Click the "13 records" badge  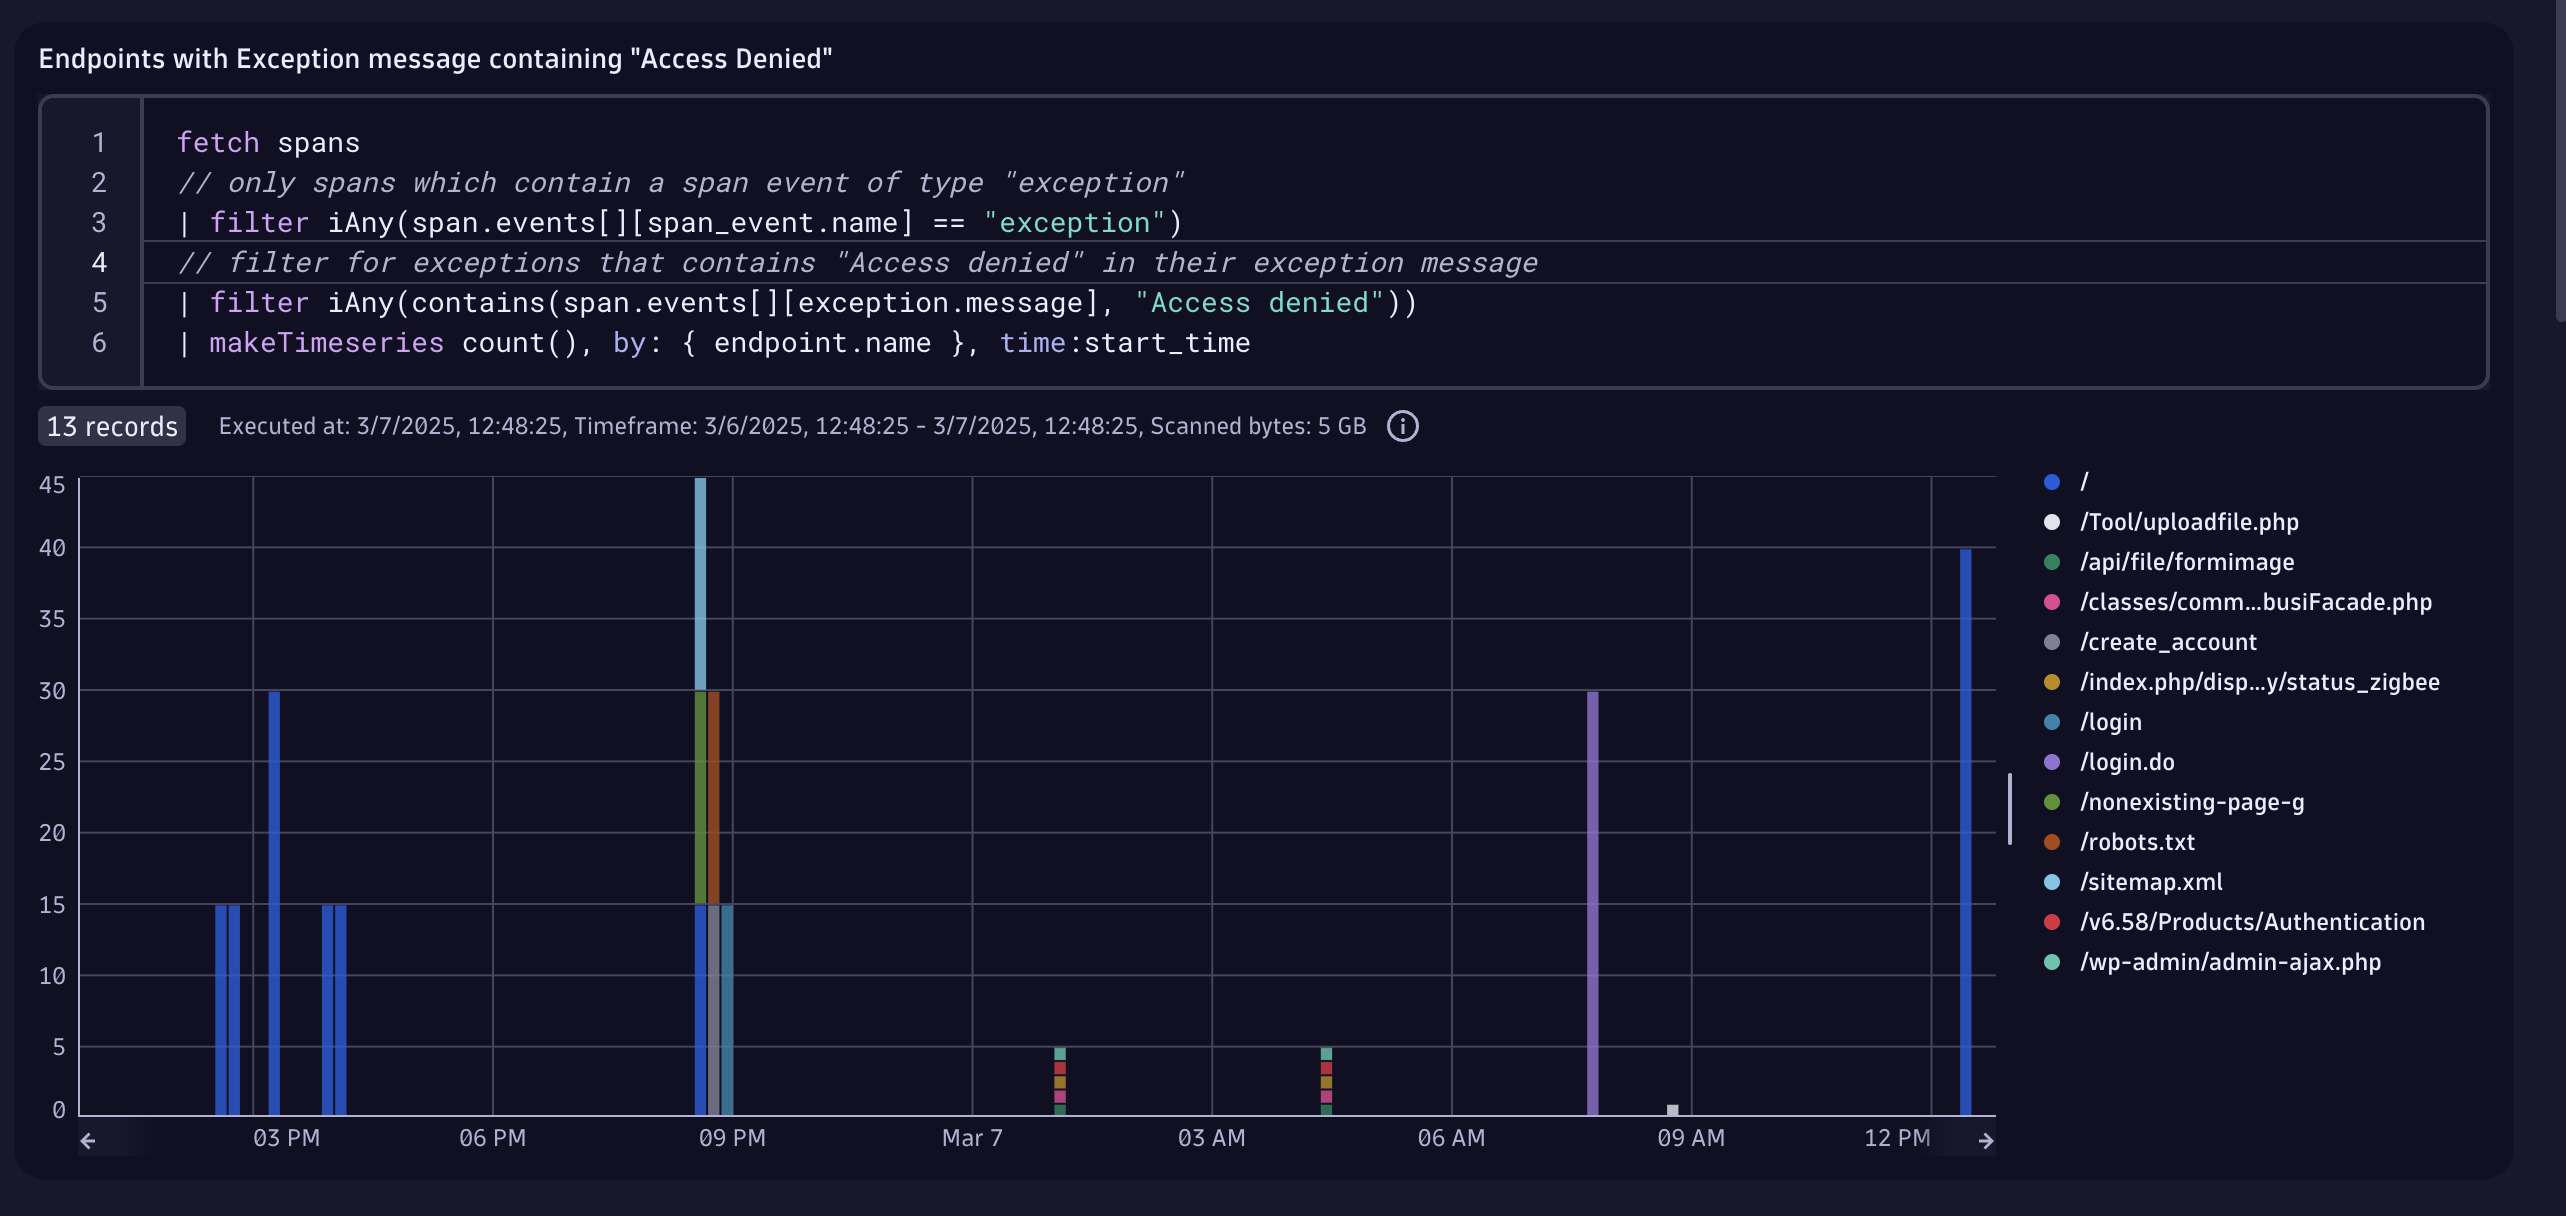tap(111, 425)
